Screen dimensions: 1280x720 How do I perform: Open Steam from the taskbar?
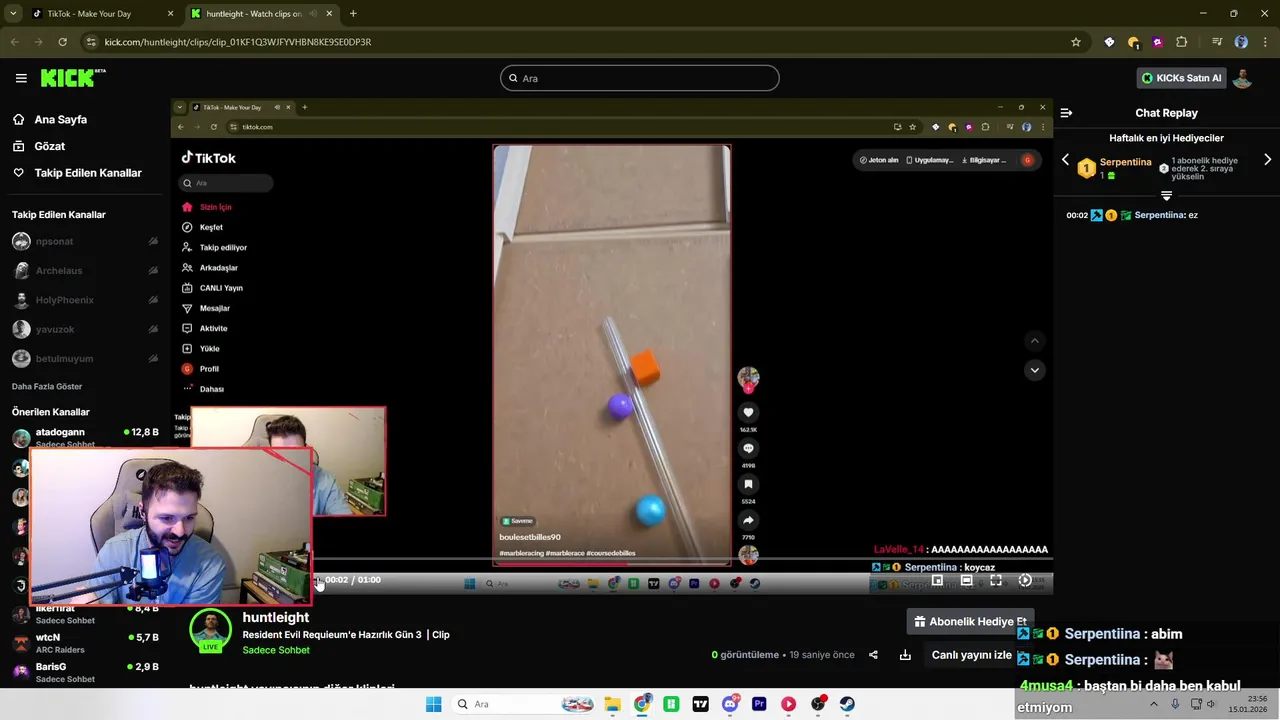pyautogui.click(x=847, y=704)
